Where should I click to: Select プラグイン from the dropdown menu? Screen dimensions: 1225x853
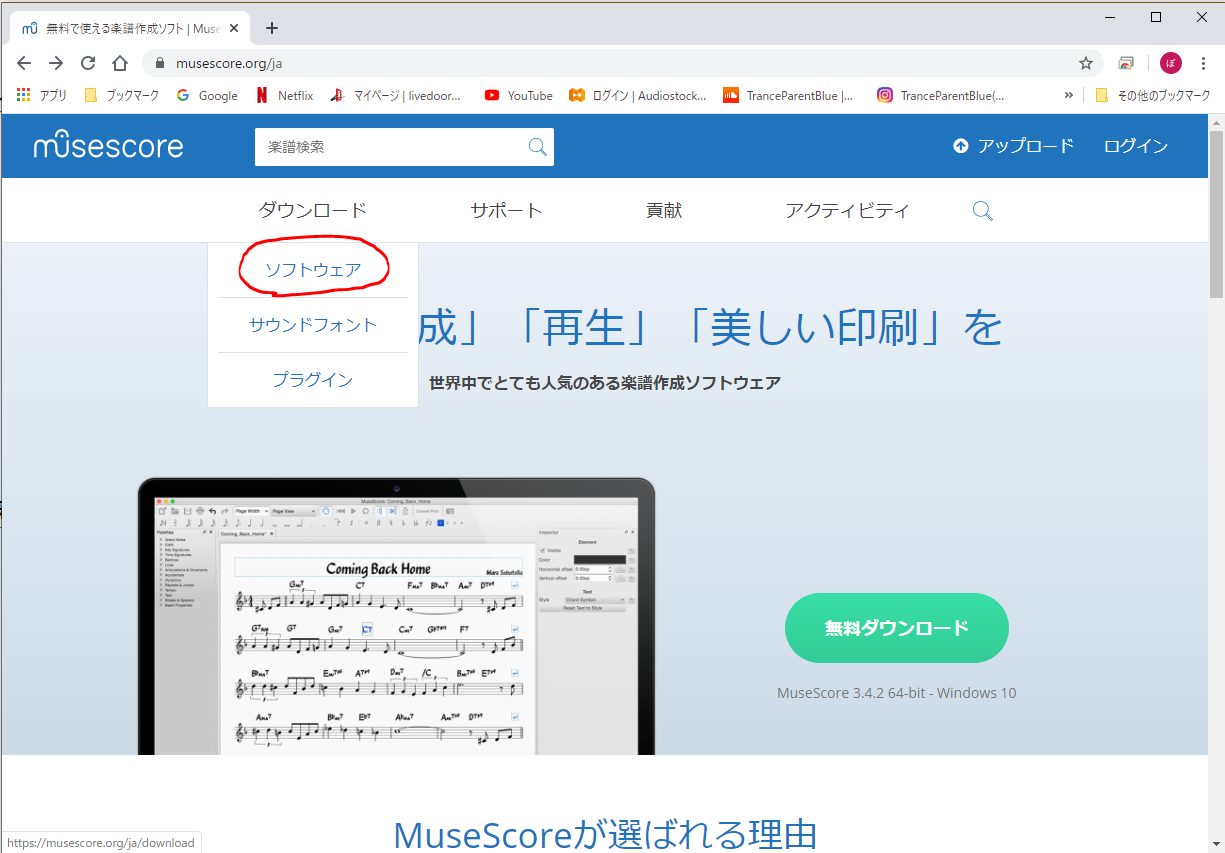(313, 380)
